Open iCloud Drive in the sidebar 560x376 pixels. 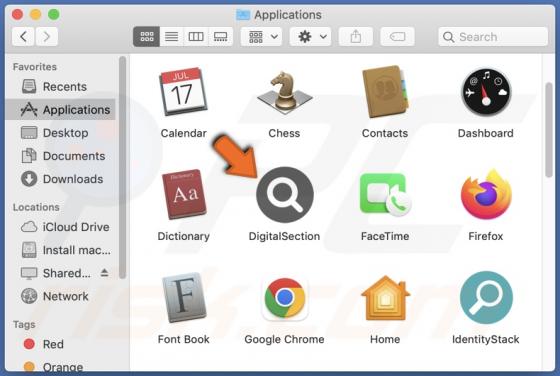tap(60, 227)
